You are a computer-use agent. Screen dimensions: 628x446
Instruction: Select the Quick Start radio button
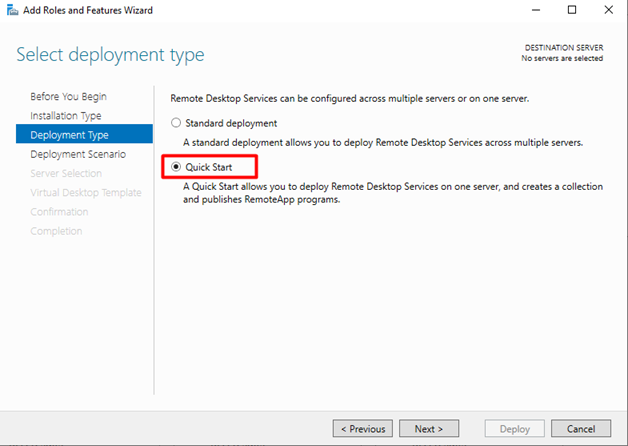tap(176, 167)
